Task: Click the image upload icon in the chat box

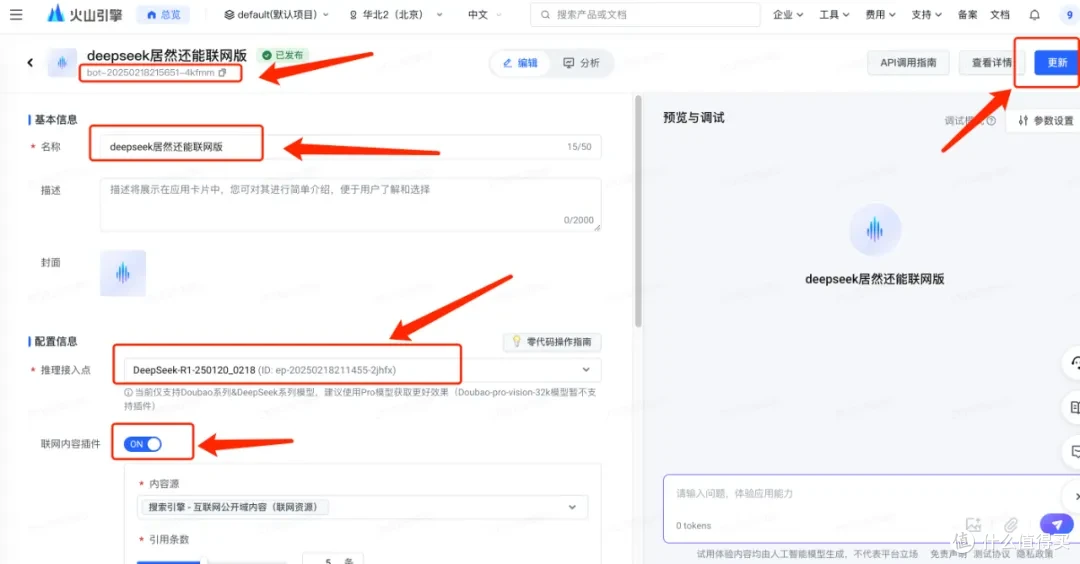Action: click(x=973, y=525)
